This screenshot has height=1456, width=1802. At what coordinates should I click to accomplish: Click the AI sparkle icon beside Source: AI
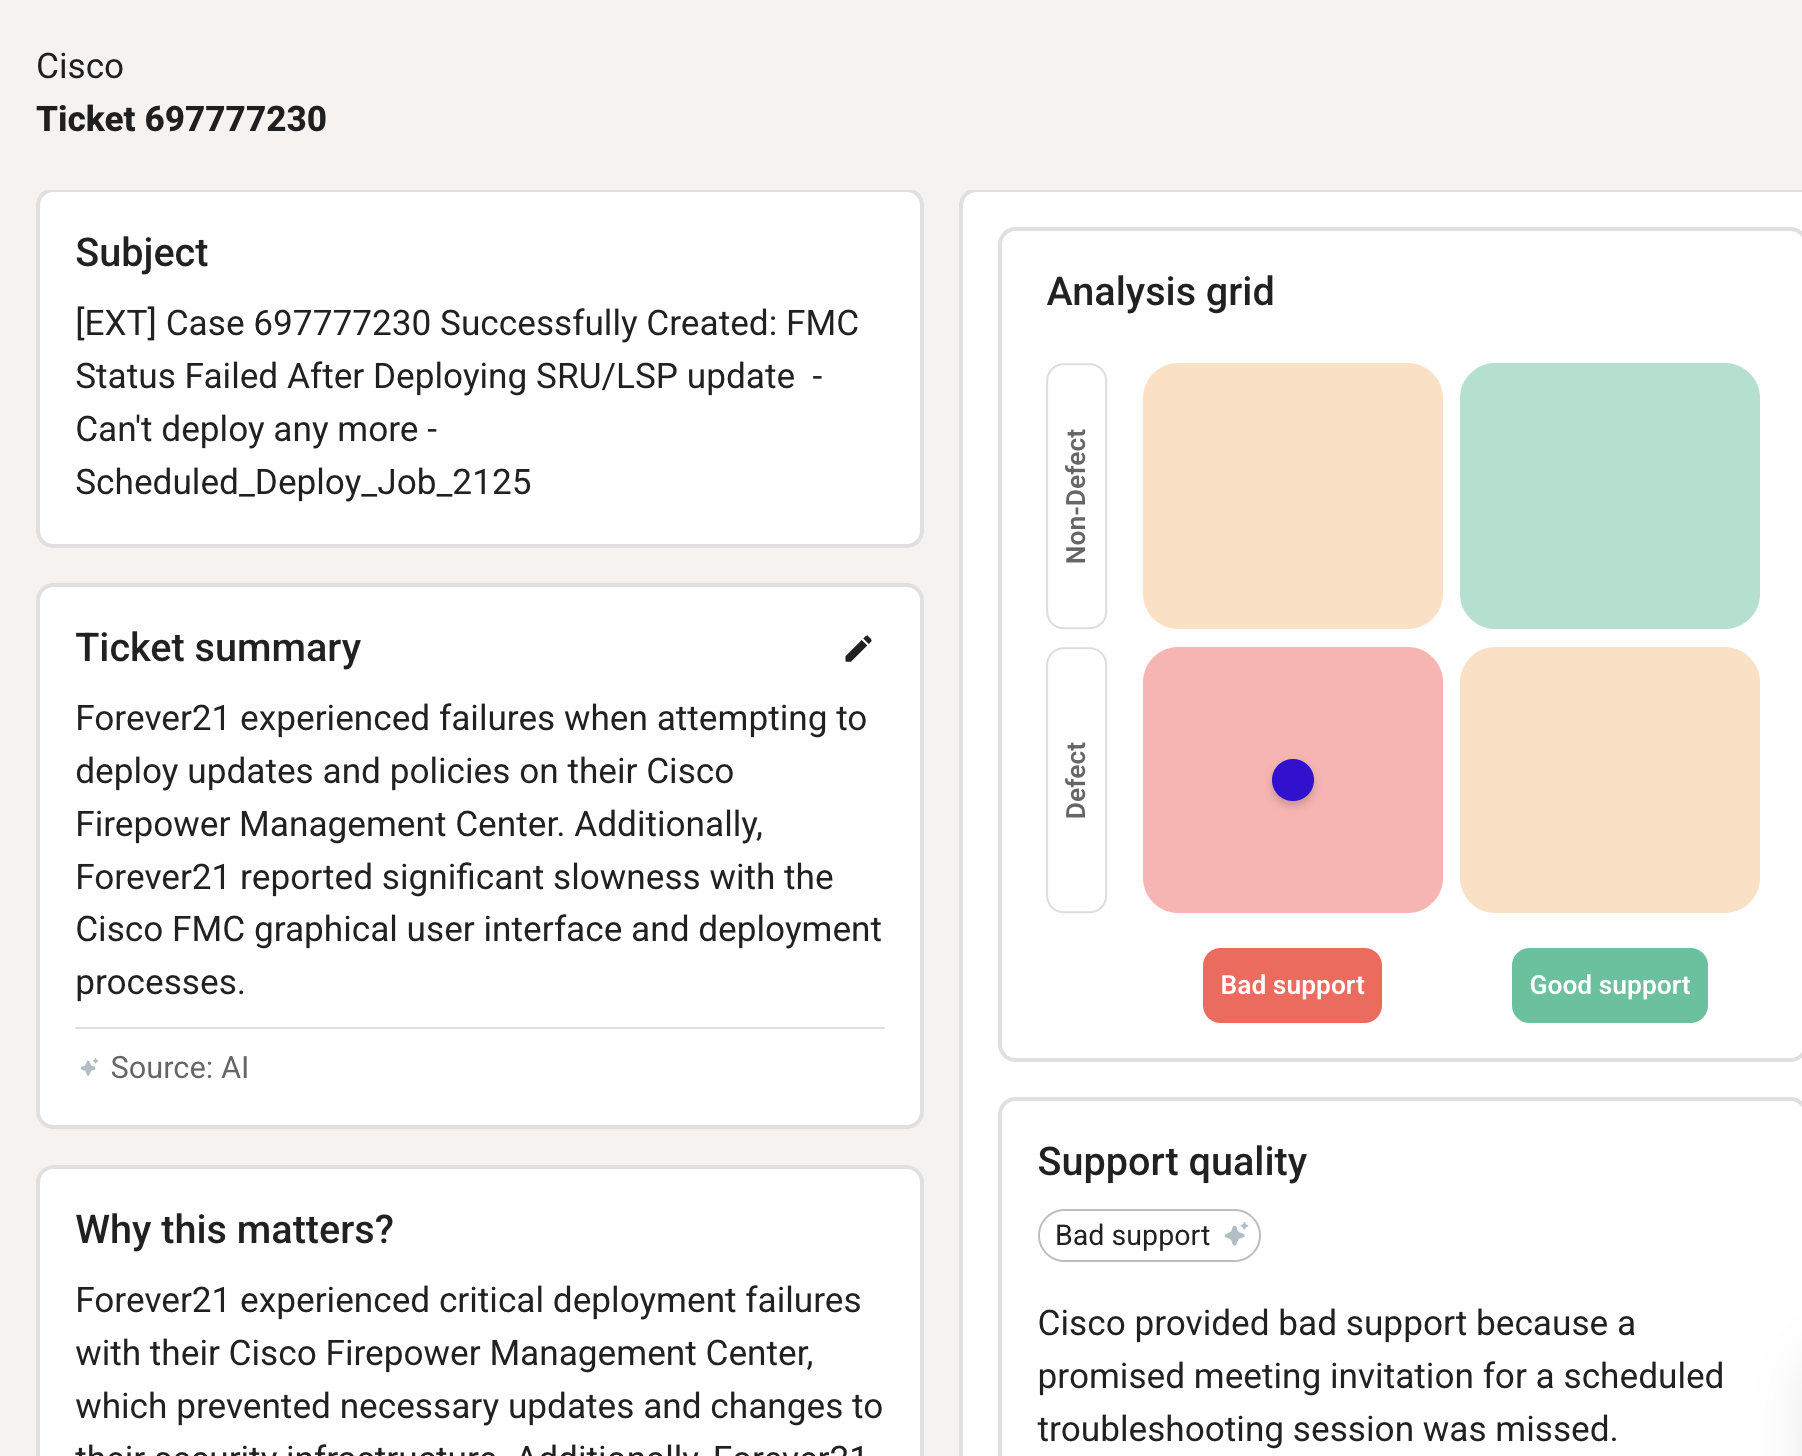pyautogui.click(x=89, y=1068)
